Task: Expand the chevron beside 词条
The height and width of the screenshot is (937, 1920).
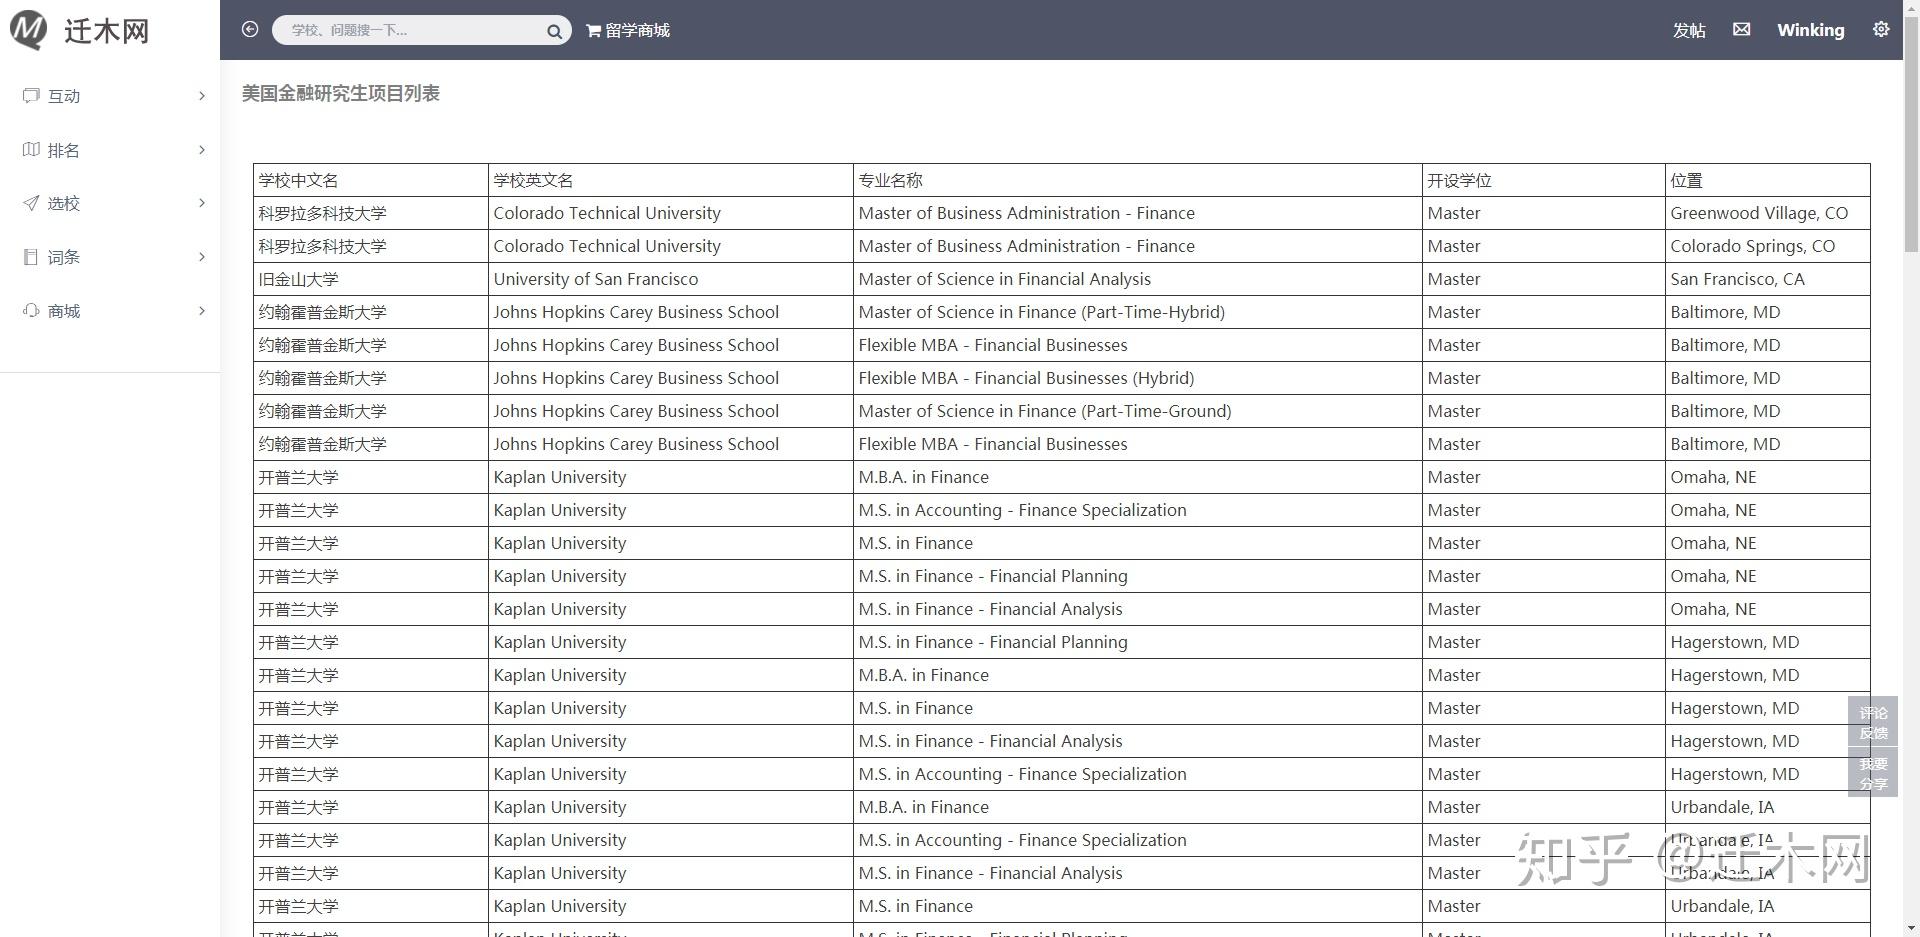Action: pos(202,257)
